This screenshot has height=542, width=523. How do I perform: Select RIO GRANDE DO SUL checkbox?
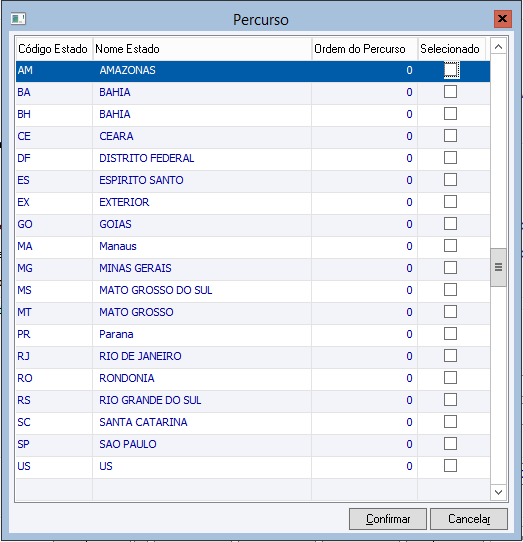coord(450,400)
